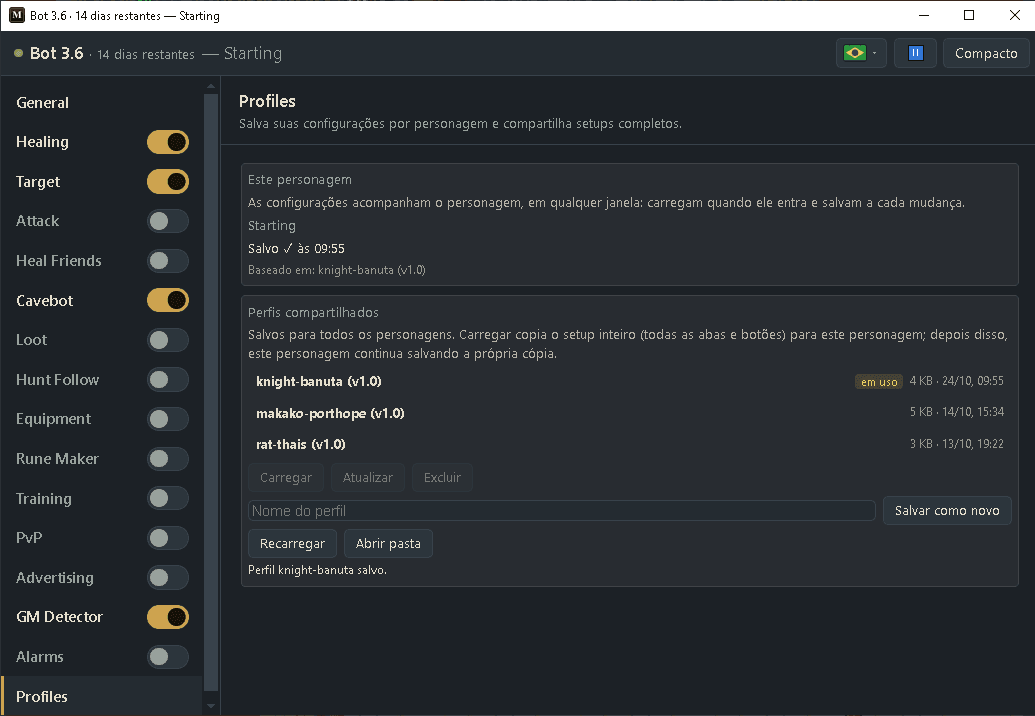Open the Healing section
Viewport: 1035px width, 716px height.
[x=42, y=142]
